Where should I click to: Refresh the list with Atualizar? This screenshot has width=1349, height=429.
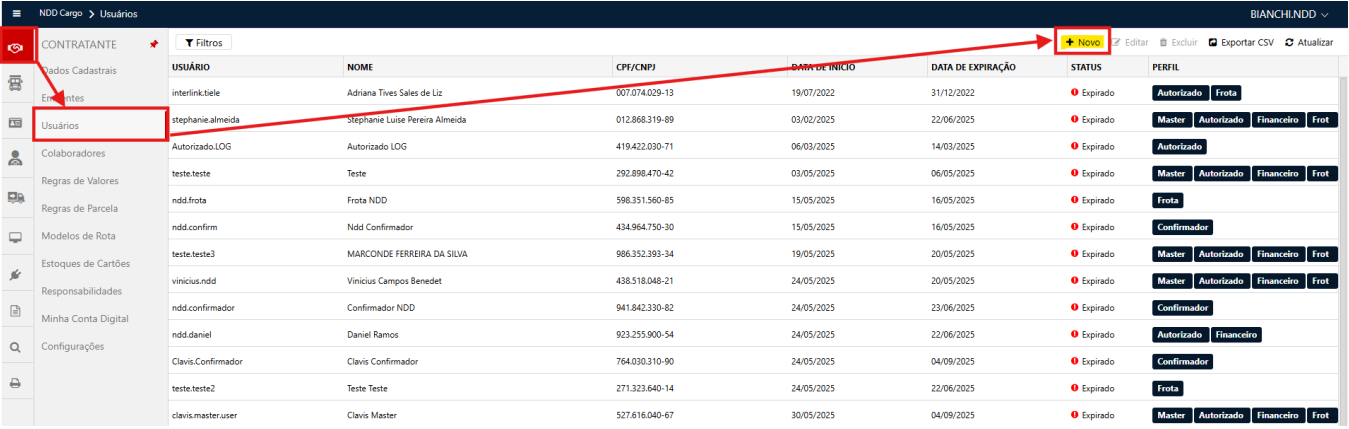click(1309, 43)
